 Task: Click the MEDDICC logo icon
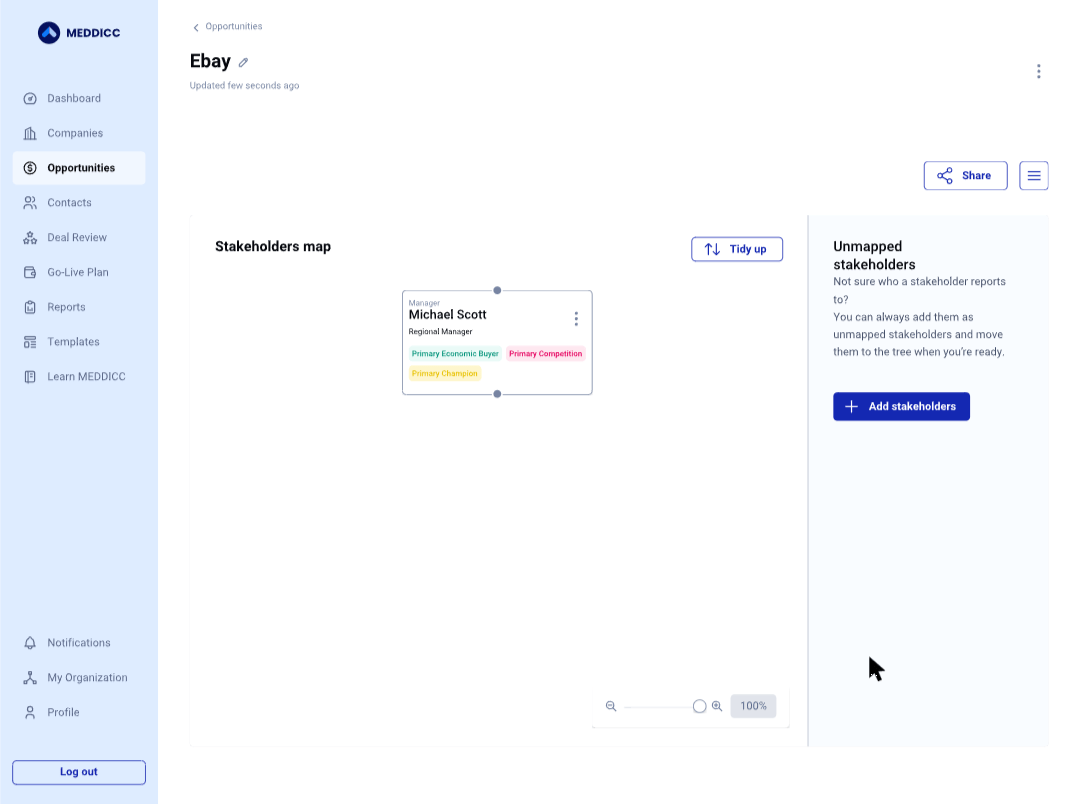49,32
